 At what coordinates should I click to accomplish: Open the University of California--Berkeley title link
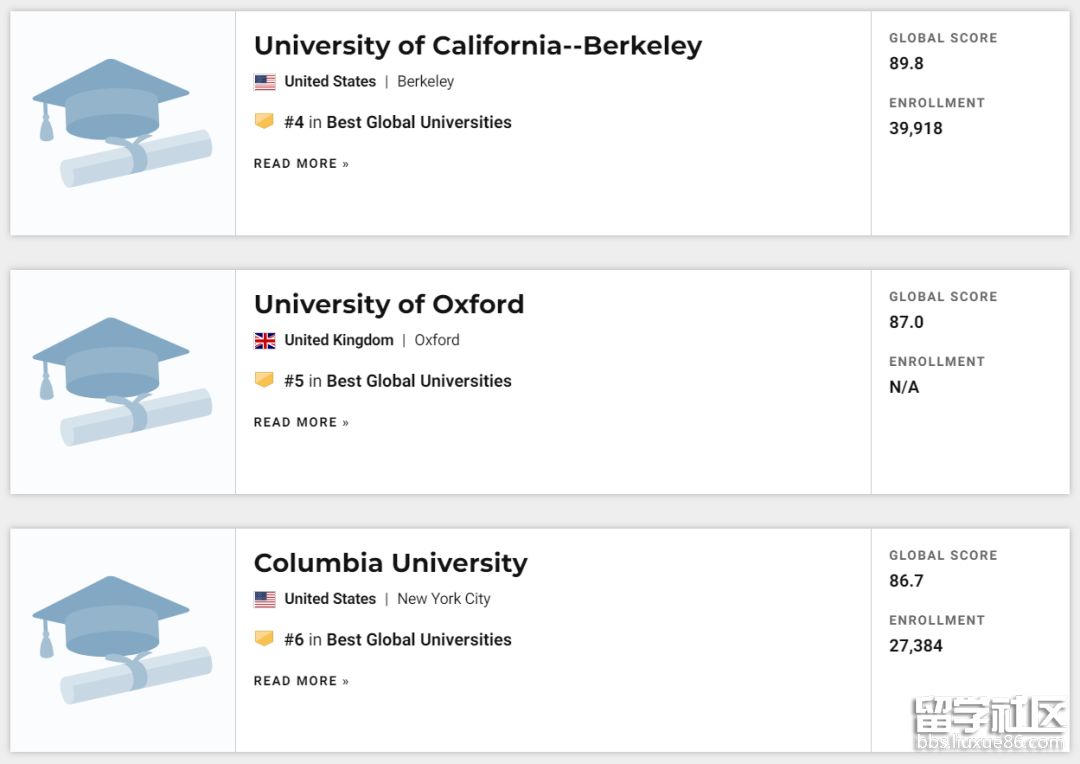478,46
